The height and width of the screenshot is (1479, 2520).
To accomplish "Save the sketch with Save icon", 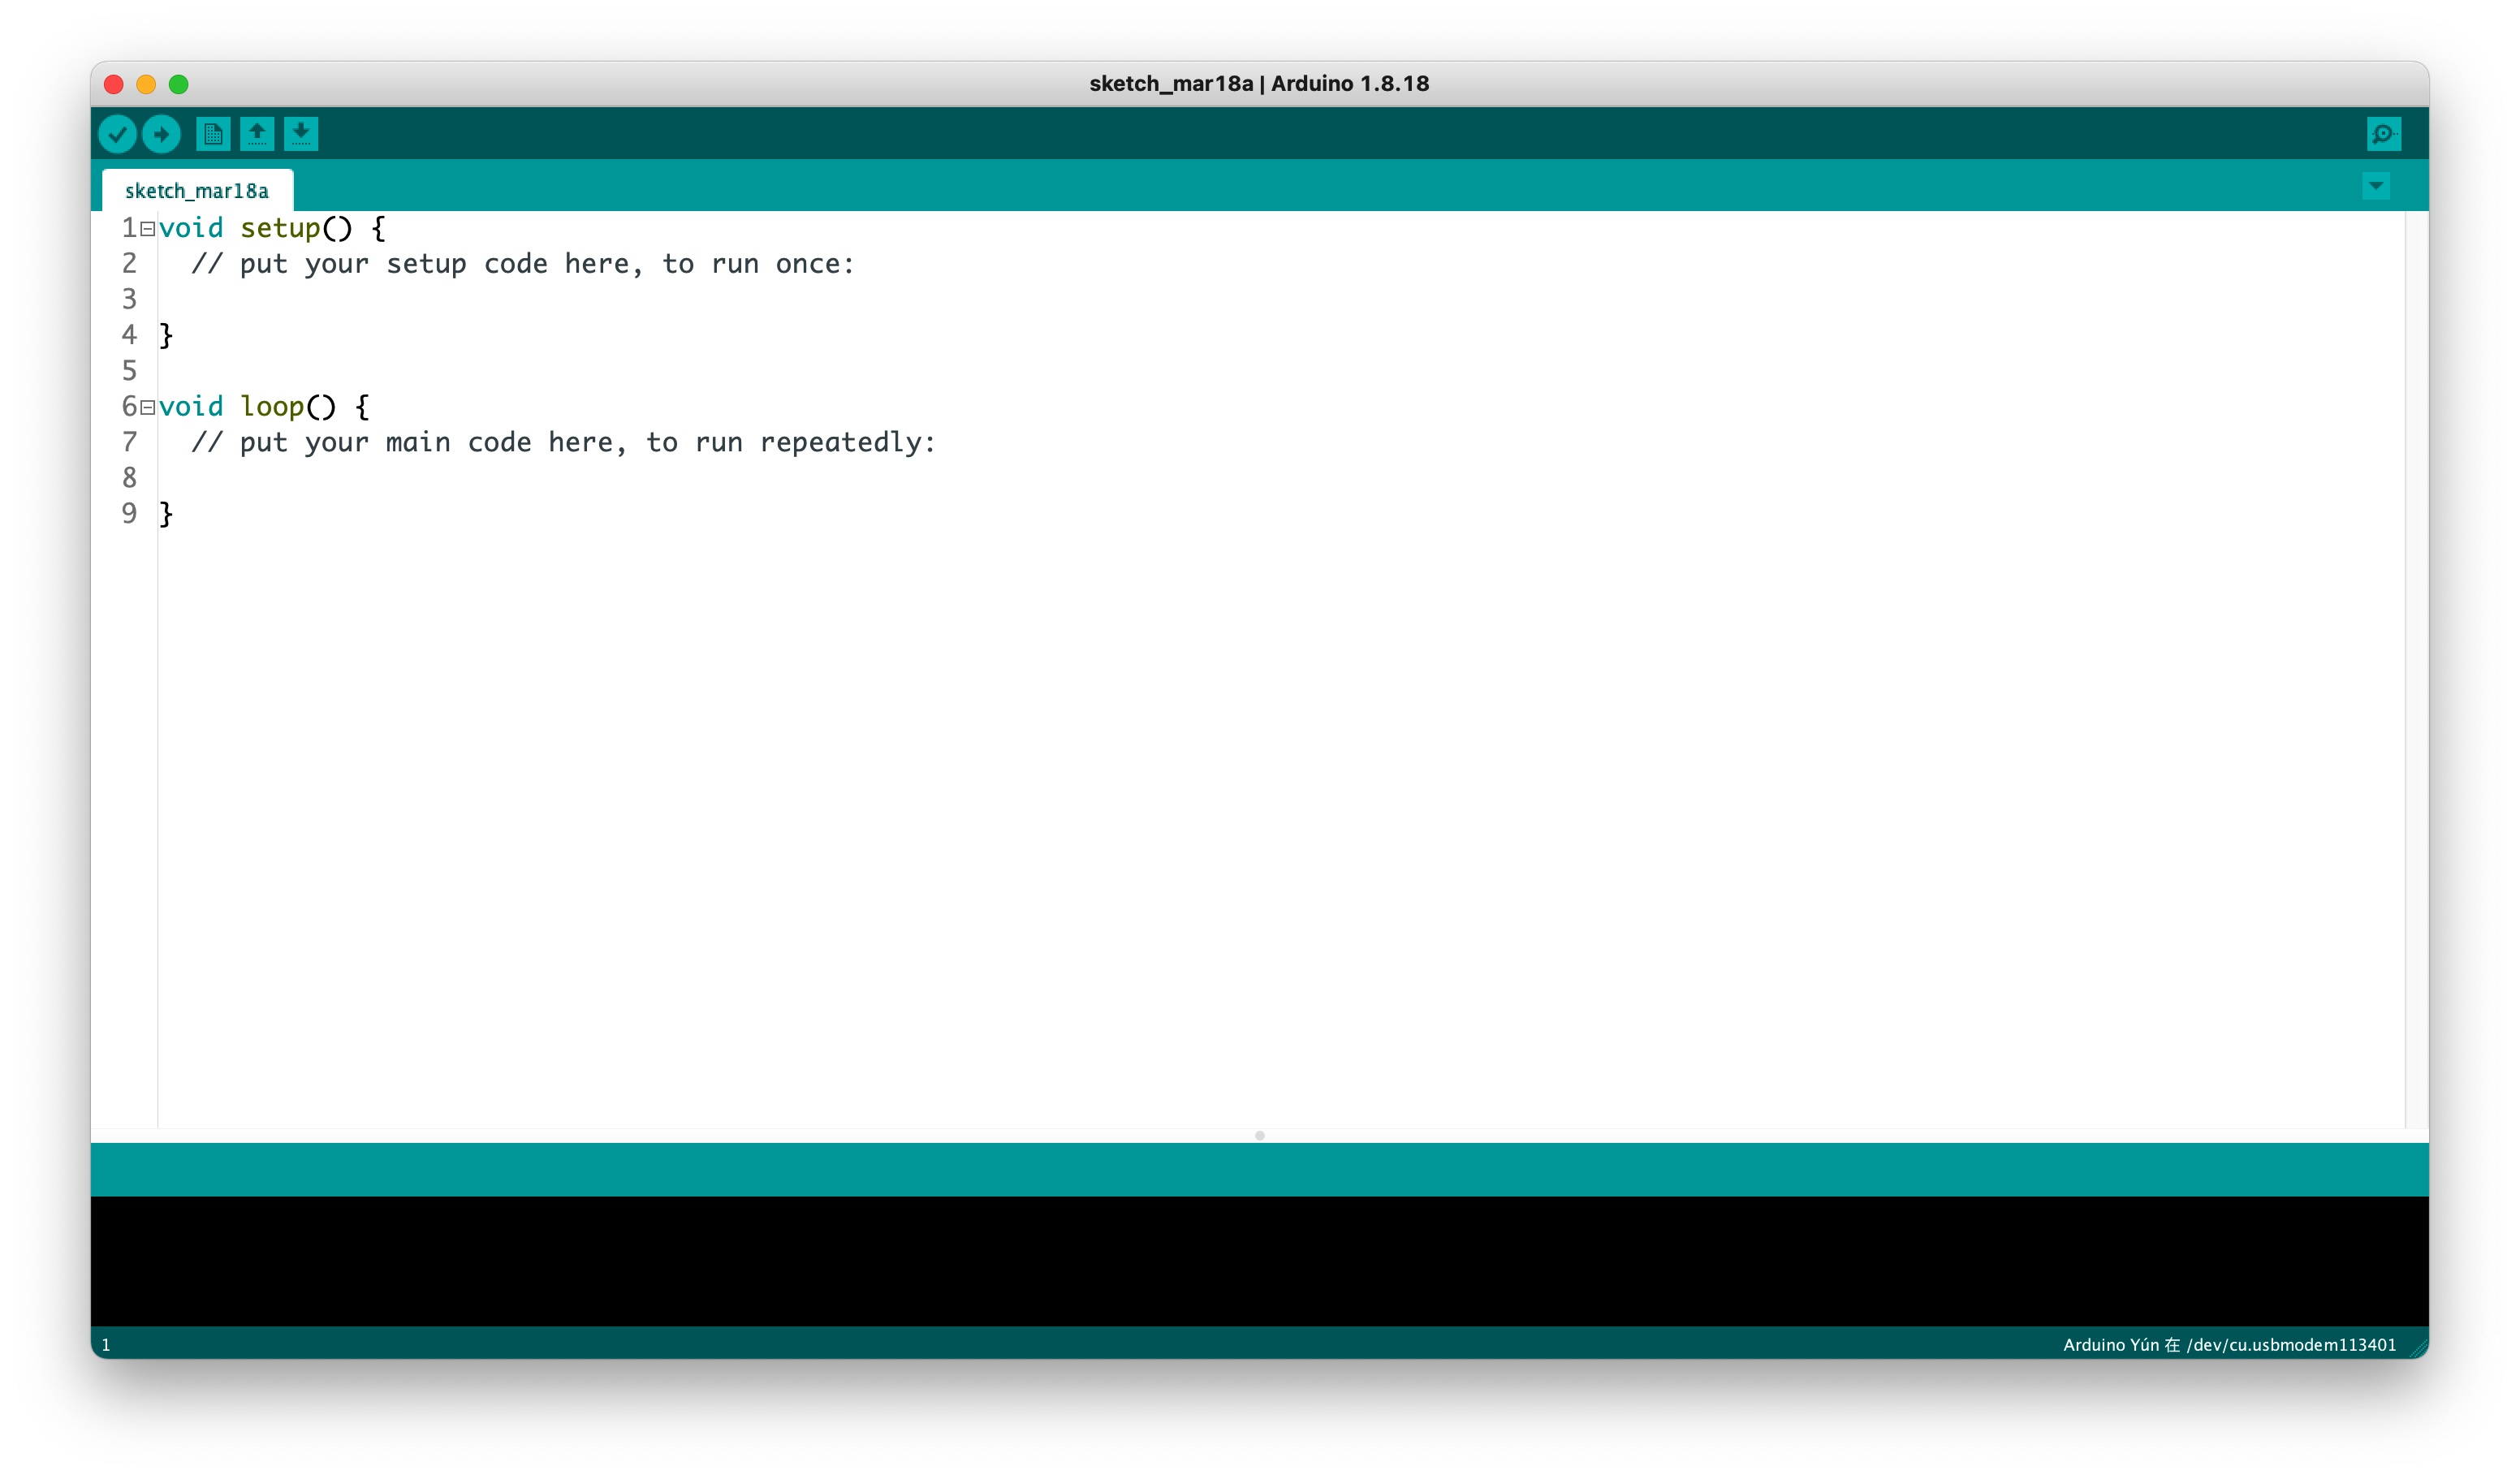I will [301, 134].
